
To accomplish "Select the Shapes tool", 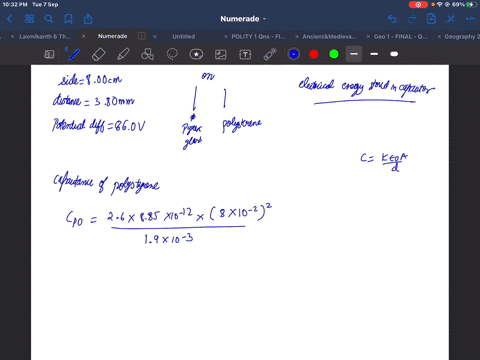I will coord(147,54).
